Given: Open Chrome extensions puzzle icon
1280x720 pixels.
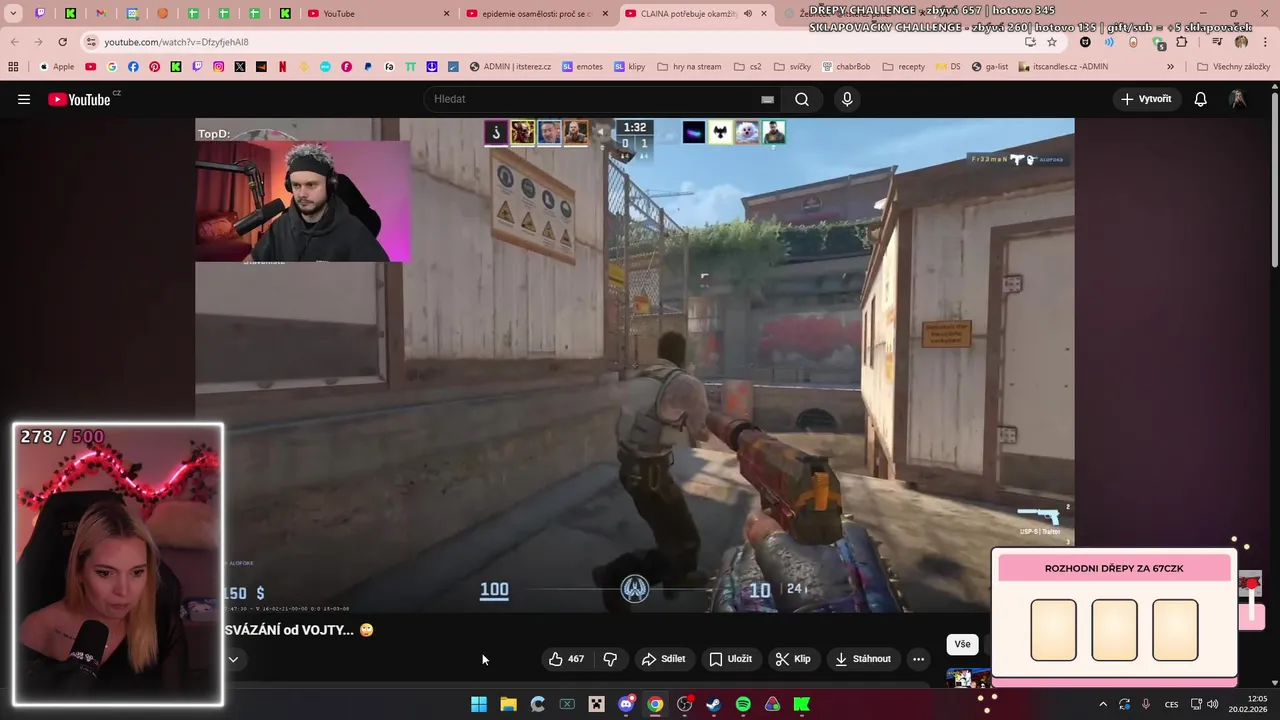Looking at the screenshot, I should [x=1182, y=42].
